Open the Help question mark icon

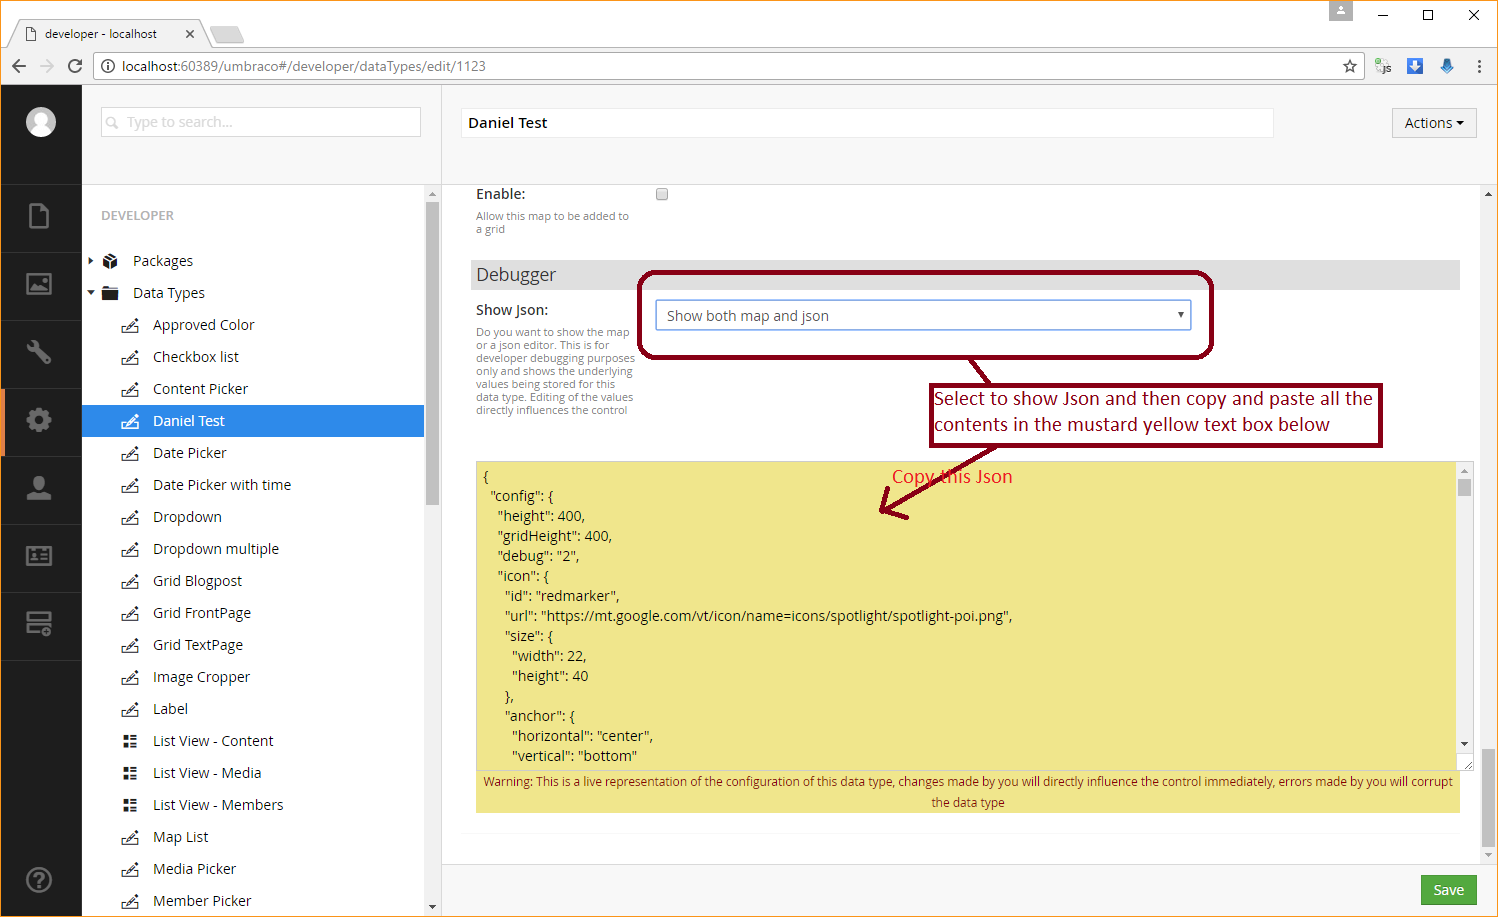[39, 880]
